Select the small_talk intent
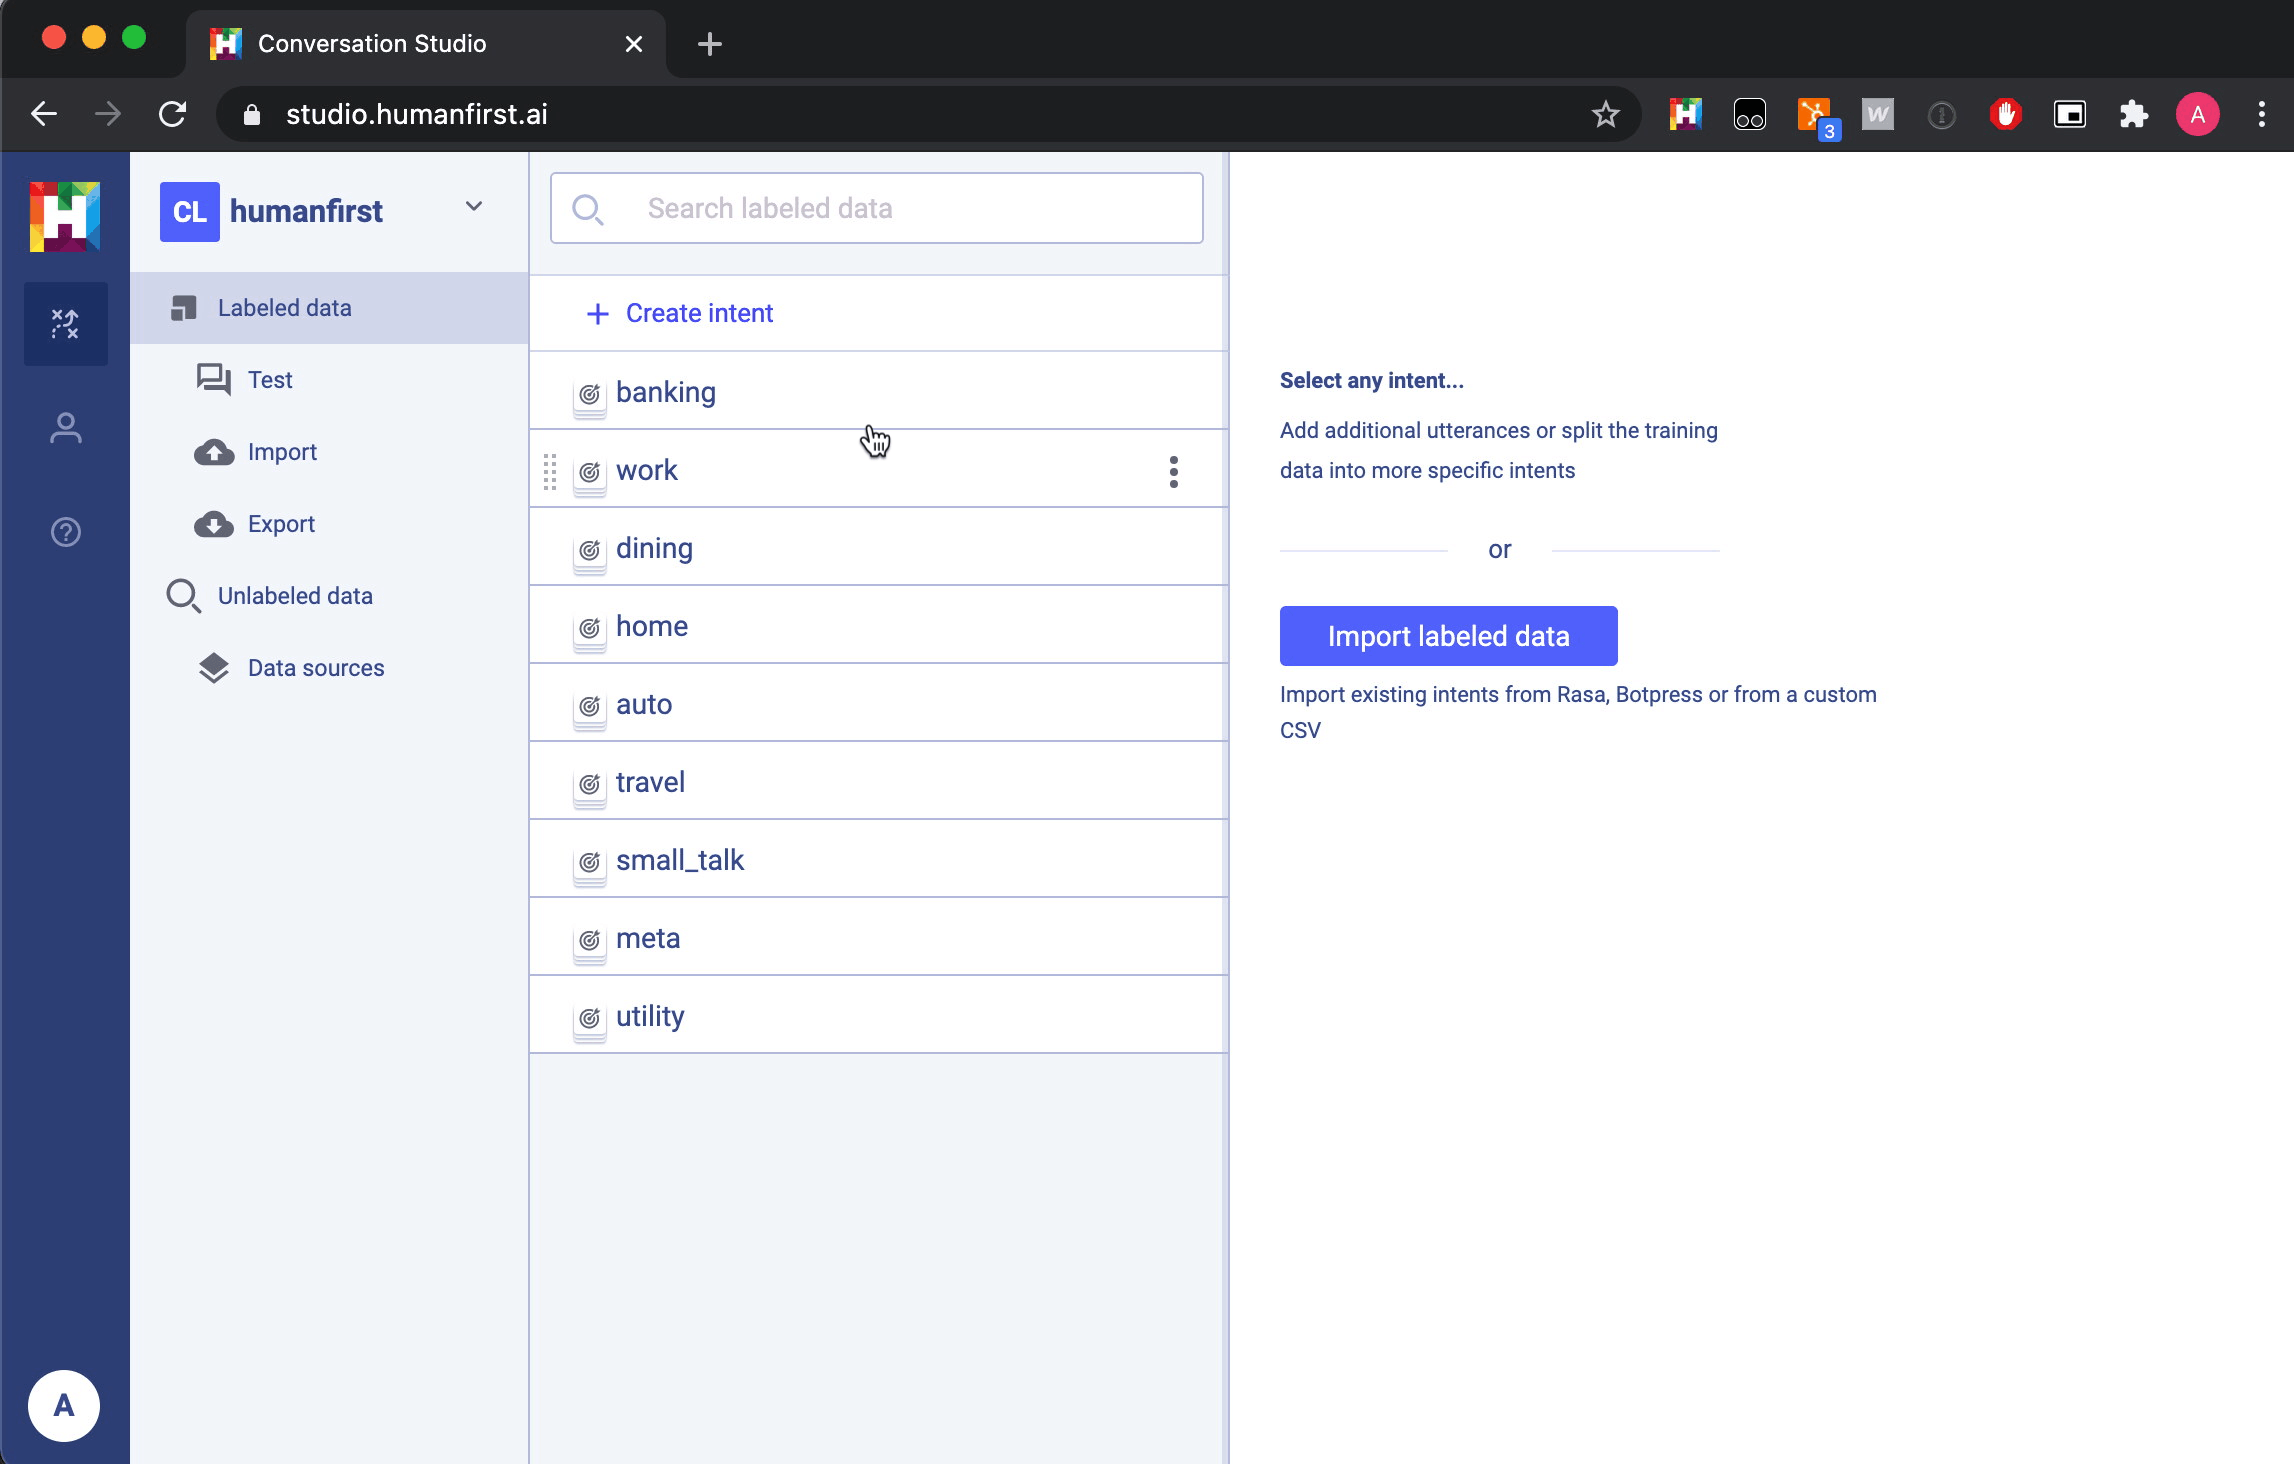Screen dimensions: 2294x1464 [x=680, y=860]
